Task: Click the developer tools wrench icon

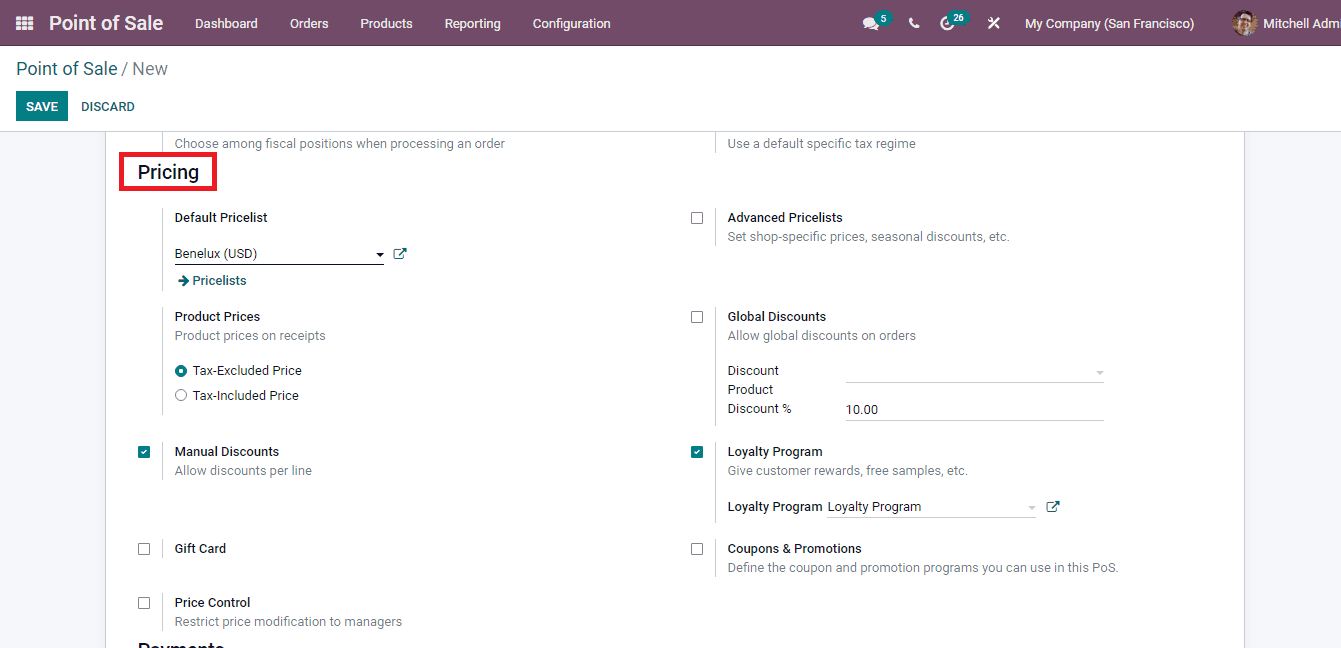Action: point(993,22)
